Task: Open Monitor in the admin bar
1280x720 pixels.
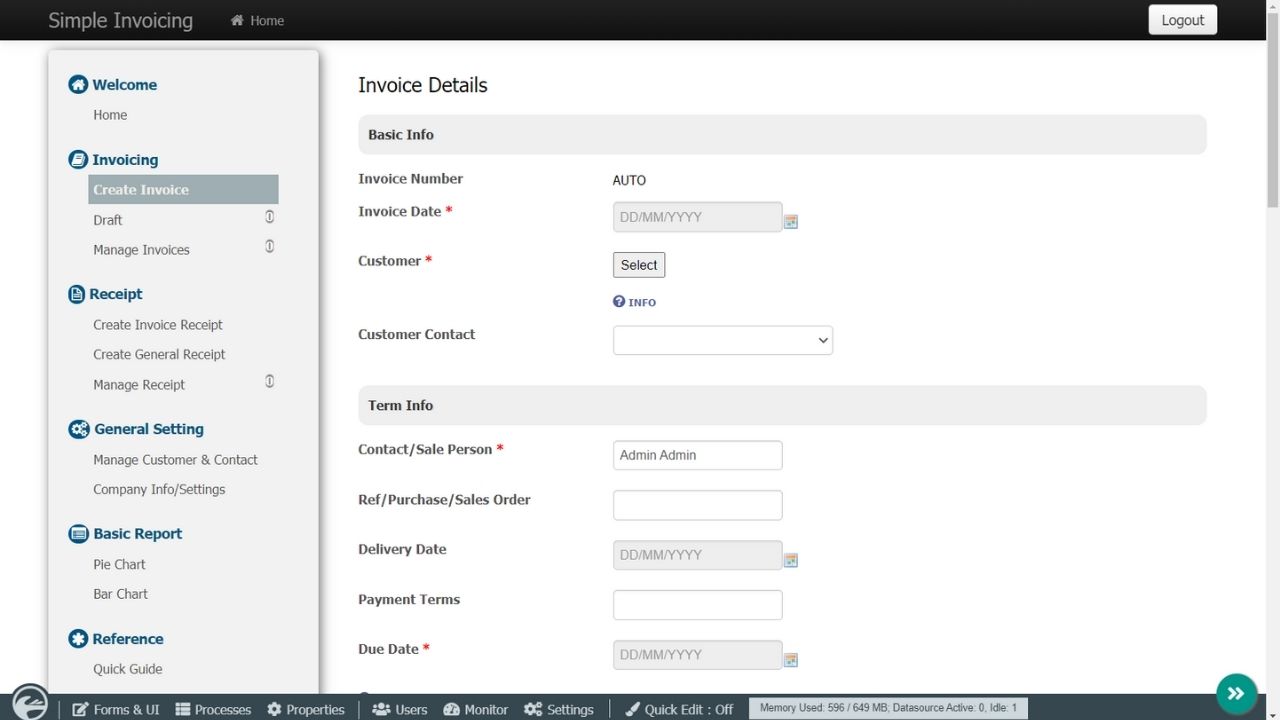Action: click(x=475, y=709)
